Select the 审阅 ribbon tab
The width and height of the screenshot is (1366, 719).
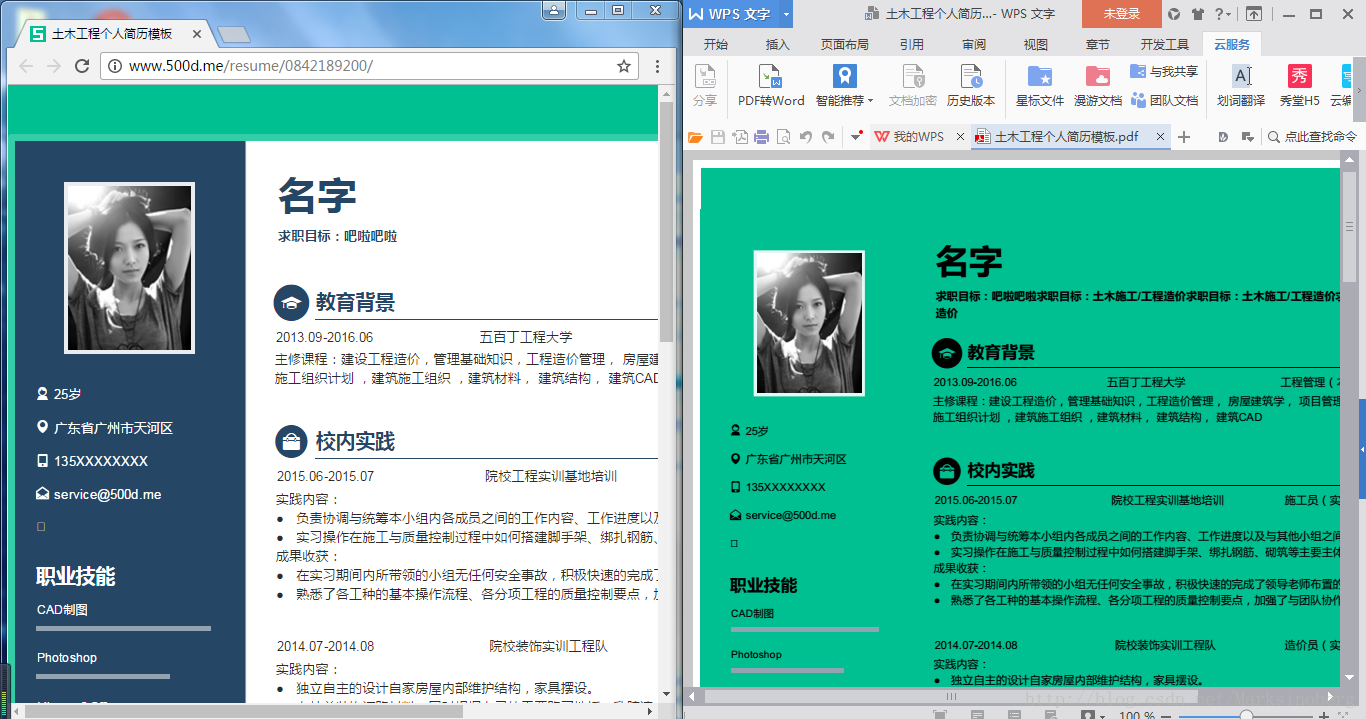(x=974, y=44)
